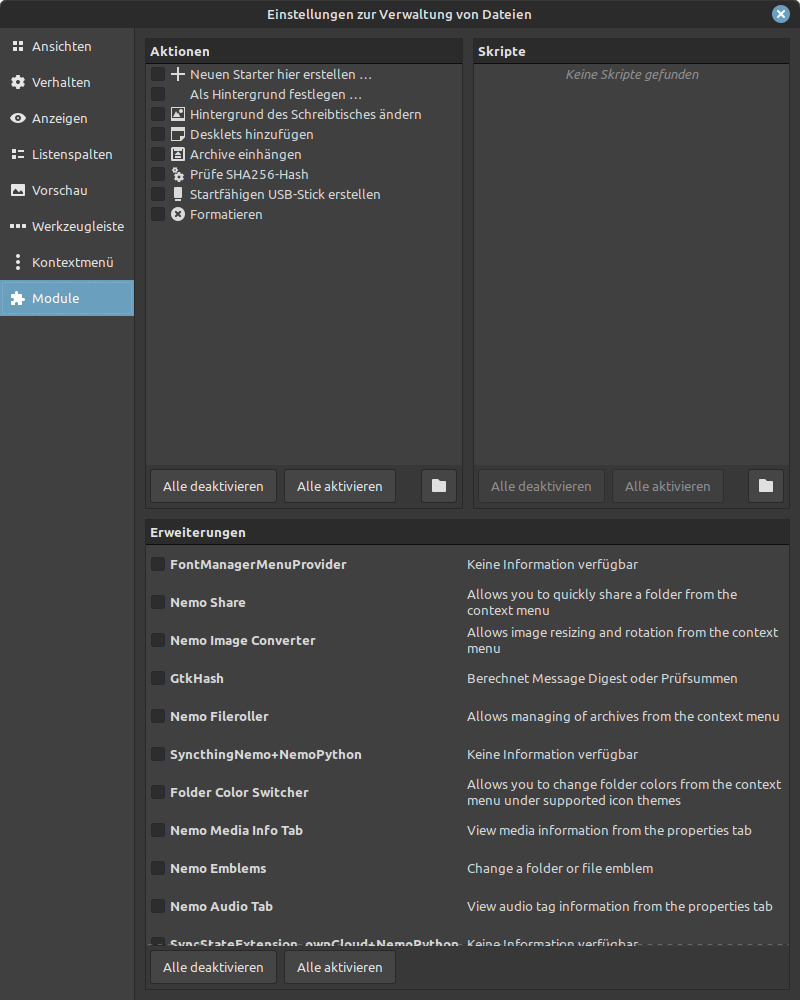Click 'View media information from the properties tab'
800x1000 pixels.
(609, 830)
